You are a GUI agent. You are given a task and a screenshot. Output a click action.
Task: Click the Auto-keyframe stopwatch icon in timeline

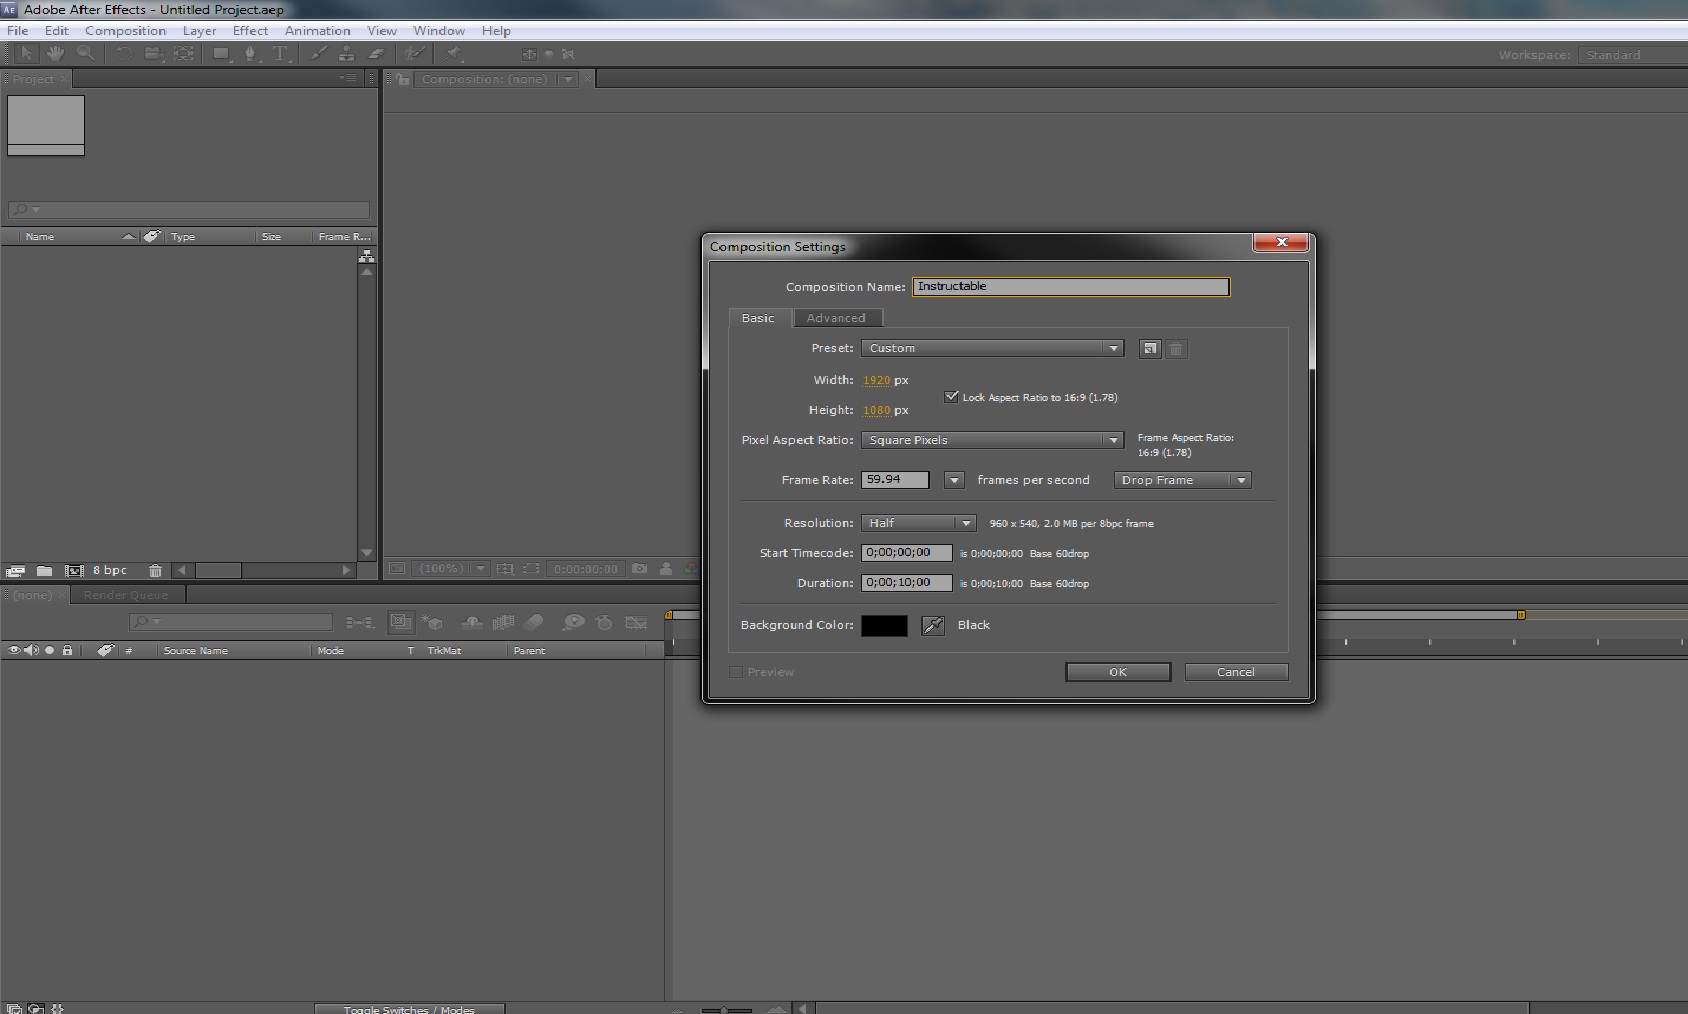click(604, 622)
